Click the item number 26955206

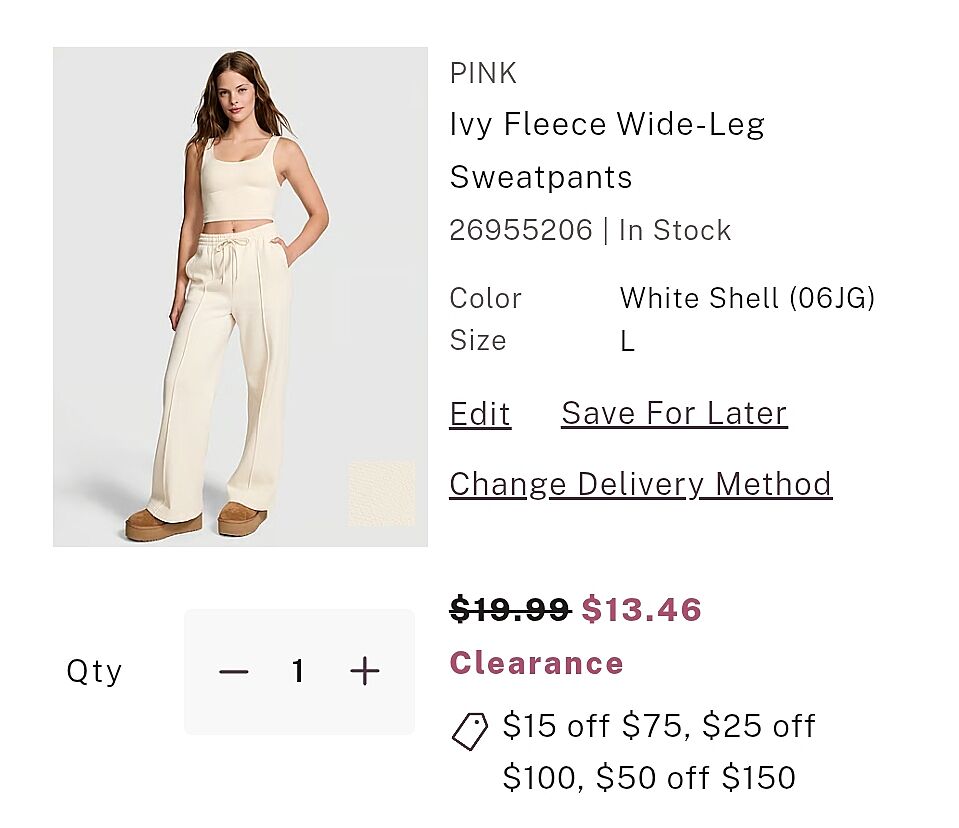pyautogui.click(x=521, y=230)
